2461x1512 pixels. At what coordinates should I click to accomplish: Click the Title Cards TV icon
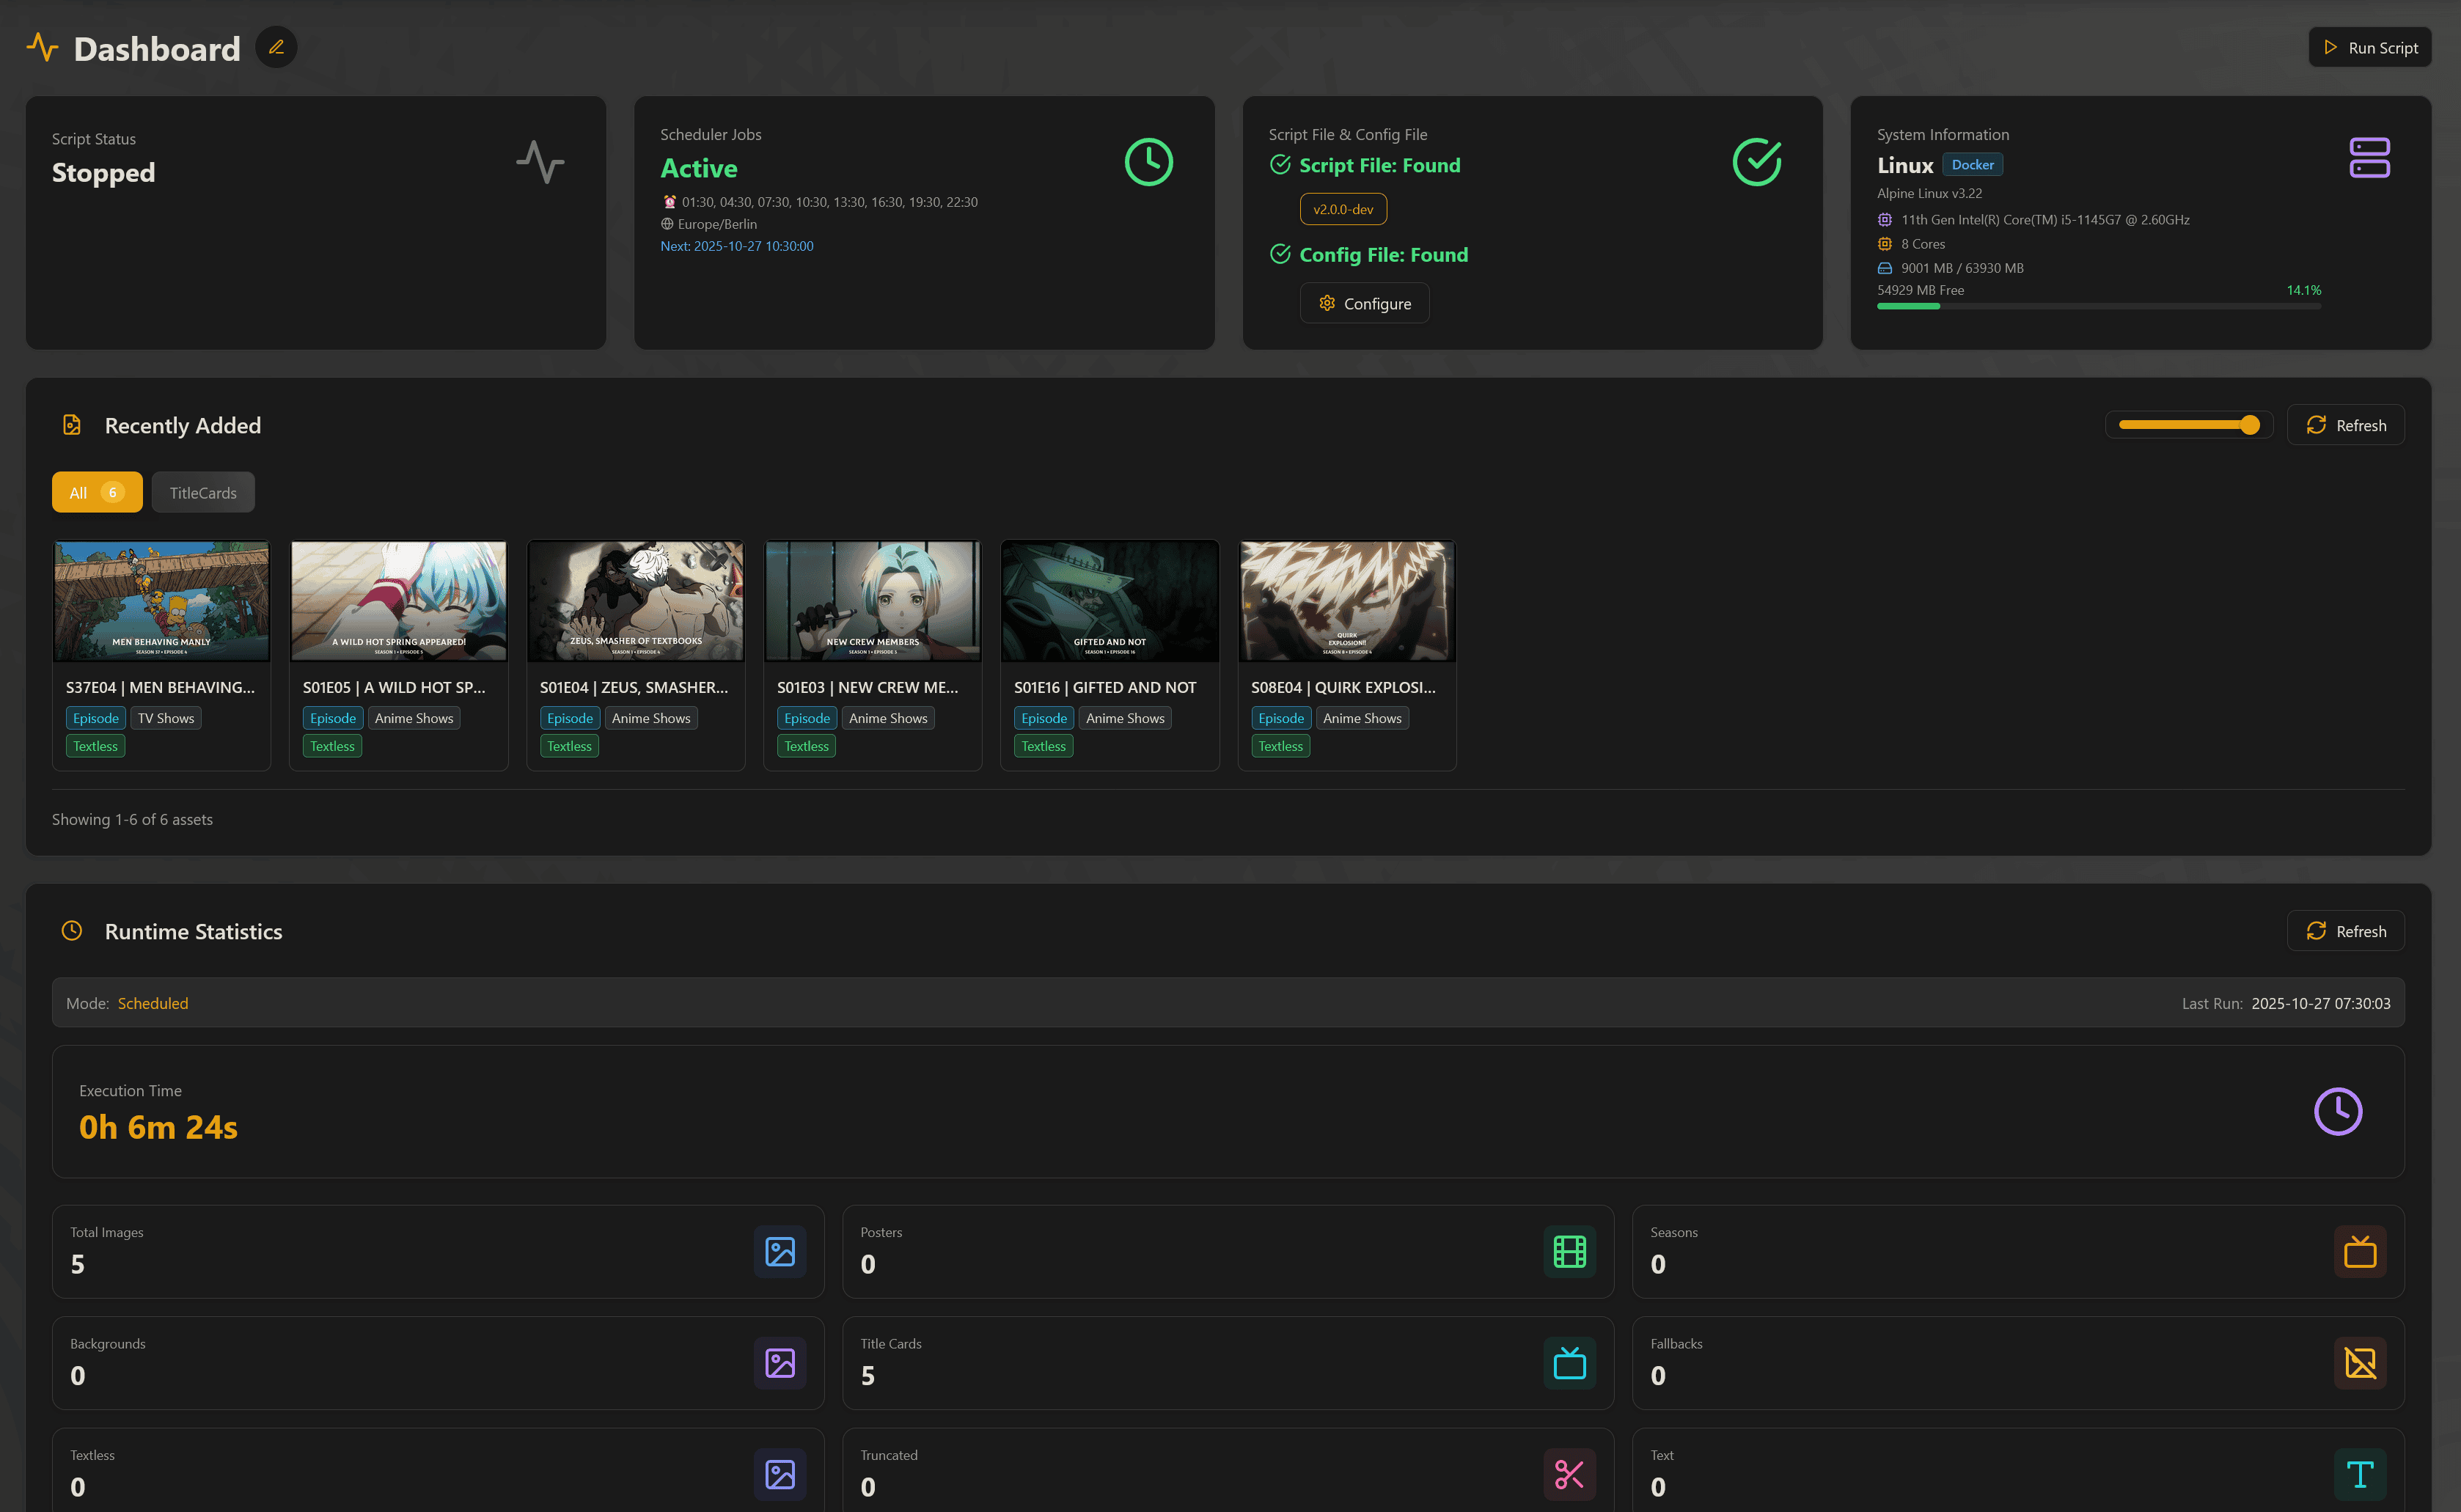(1569, 1363)
